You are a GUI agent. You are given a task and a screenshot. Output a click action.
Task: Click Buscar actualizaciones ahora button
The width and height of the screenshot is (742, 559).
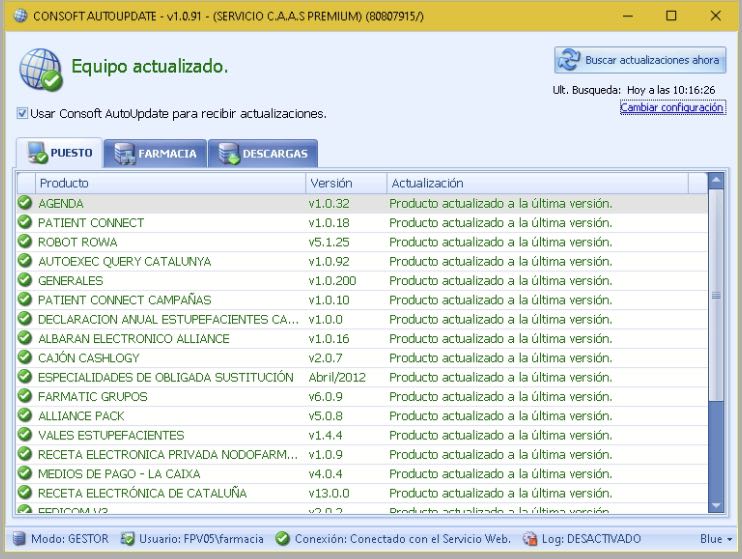pos(640,60)
